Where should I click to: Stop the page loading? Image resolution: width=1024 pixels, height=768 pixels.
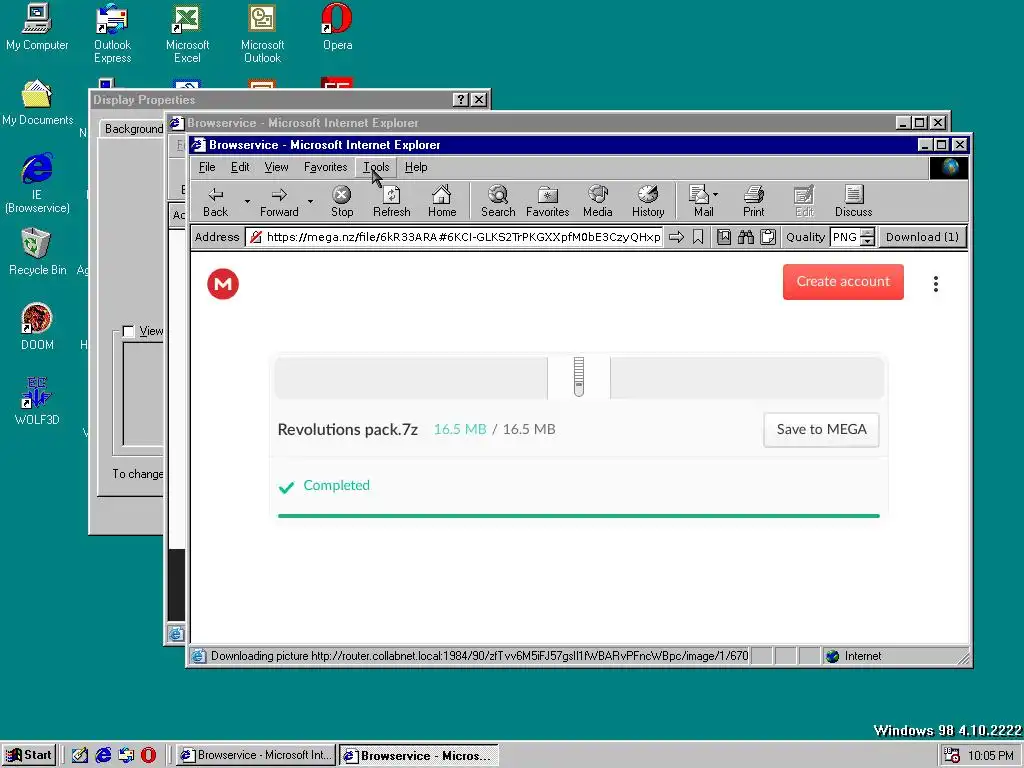point(342,202)
